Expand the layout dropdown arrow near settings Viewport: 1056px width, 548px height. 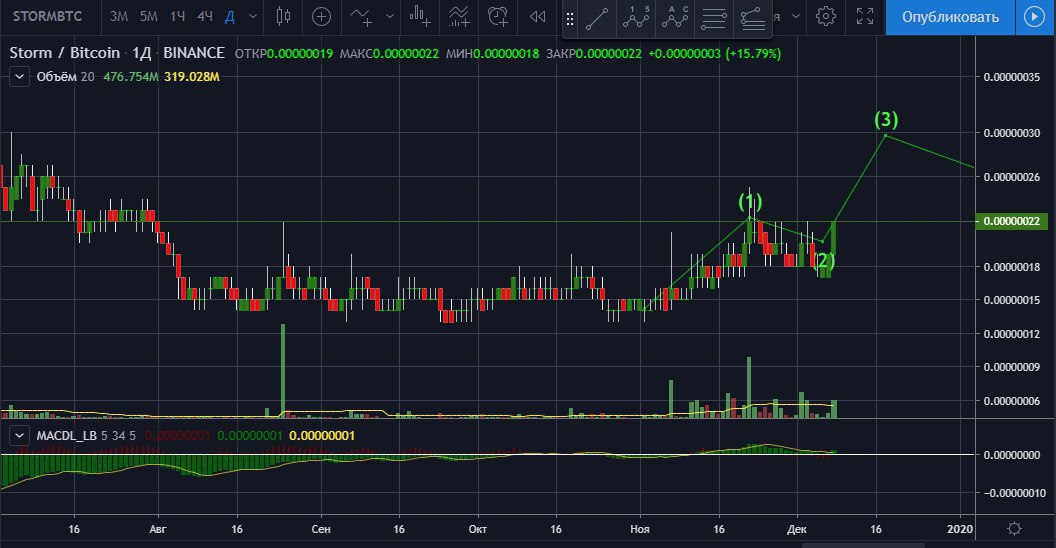tap(796, 16)
